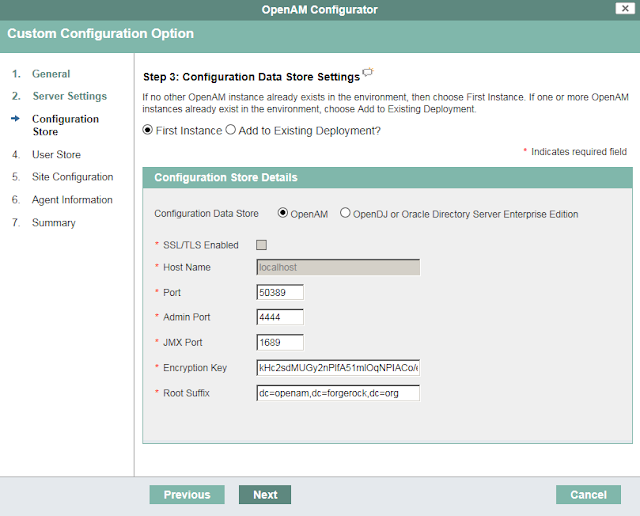Select the First Instance radio button
The image size is (640, 516).
(149, 130)
